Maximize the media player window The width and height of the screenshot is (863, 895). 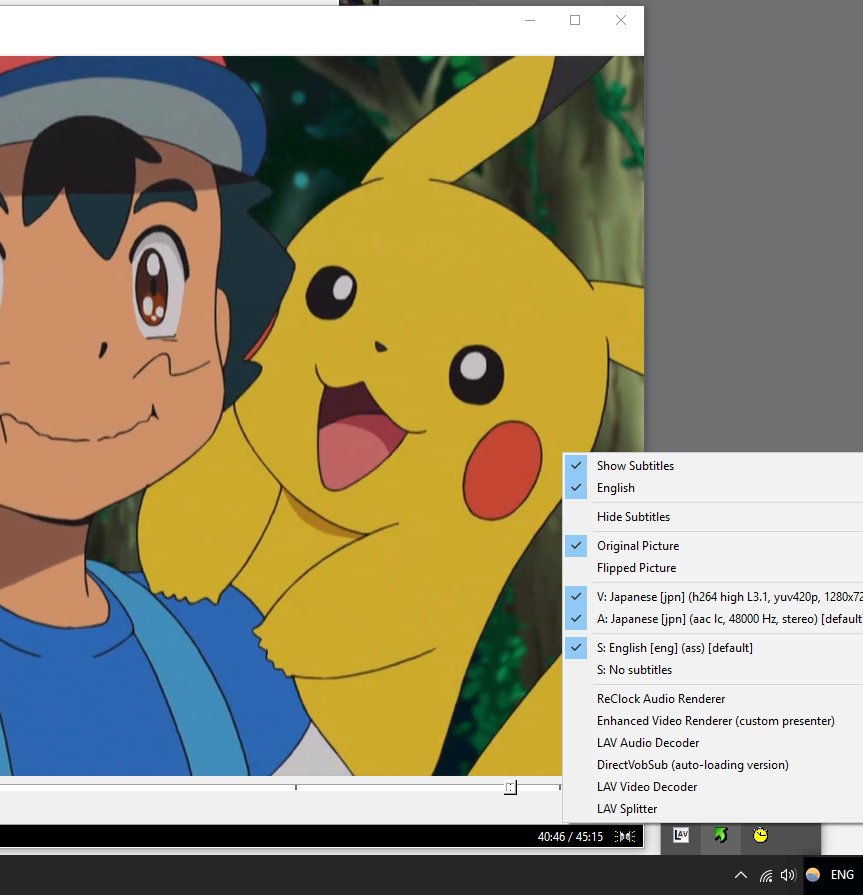point(575,21)
